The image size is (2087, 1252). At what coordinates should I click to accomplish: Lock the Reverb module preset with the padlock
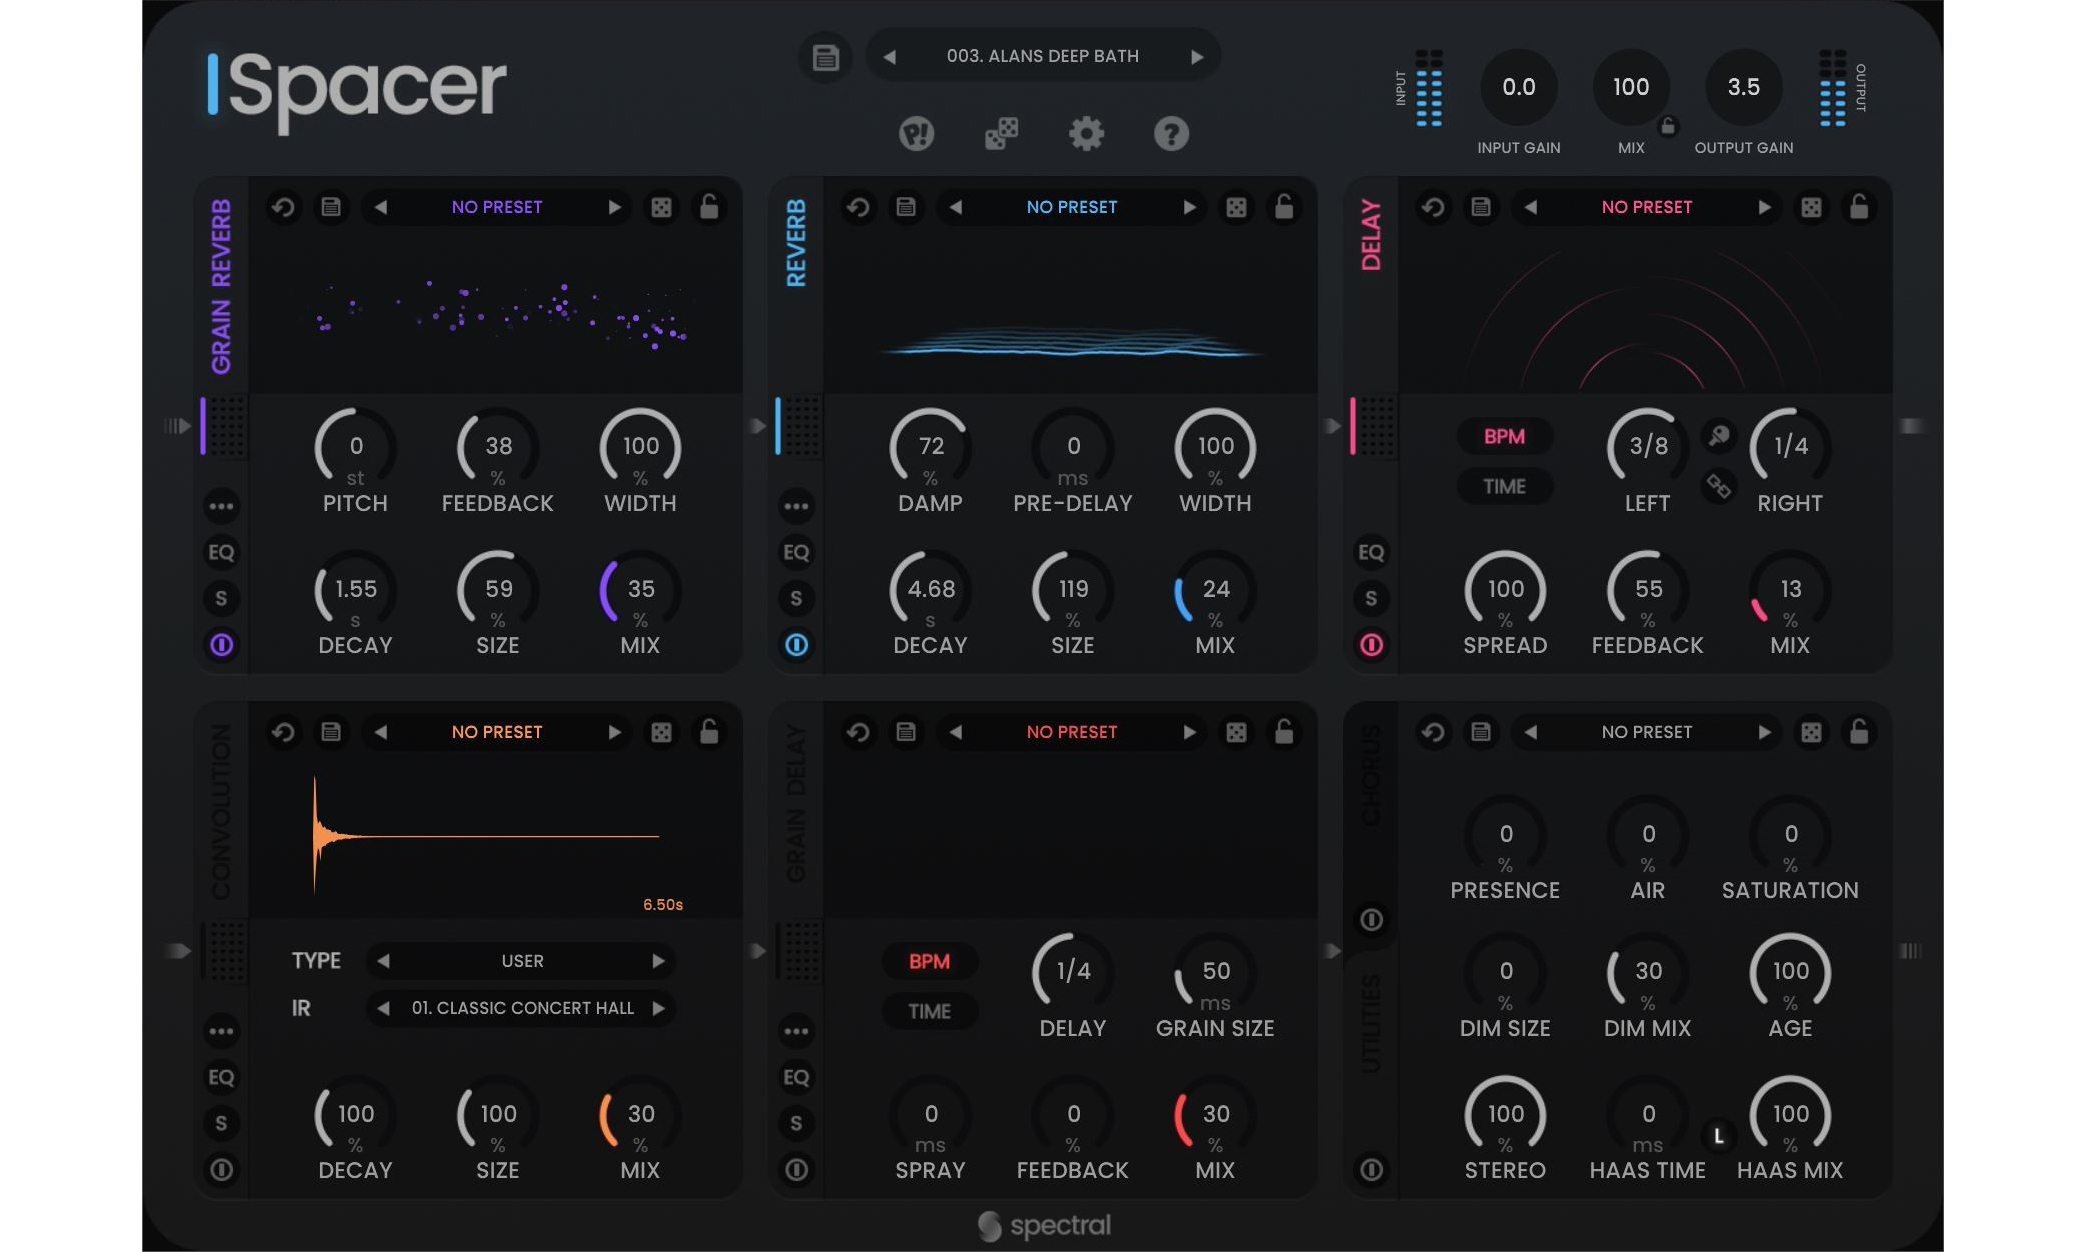tap(1286, 207)
